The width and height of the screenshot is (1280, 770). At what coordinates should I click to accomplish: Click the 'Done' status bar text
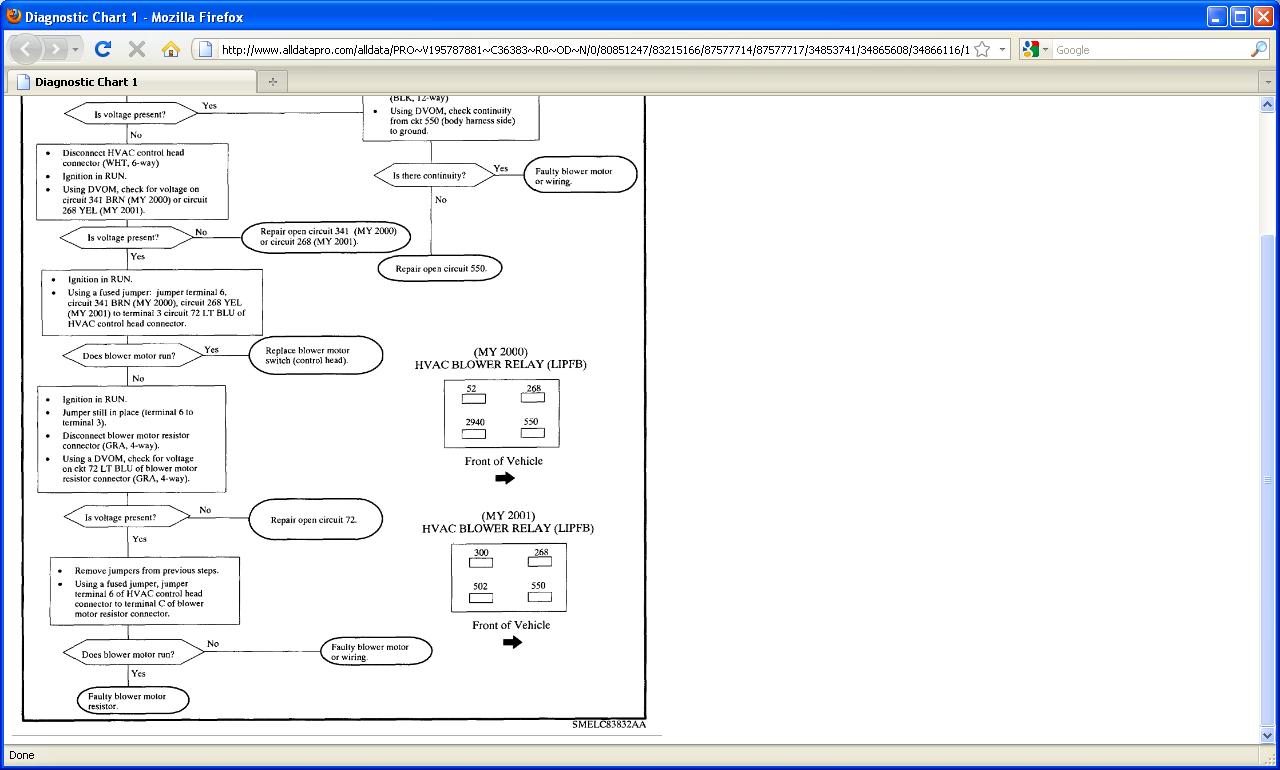point(21,755)
